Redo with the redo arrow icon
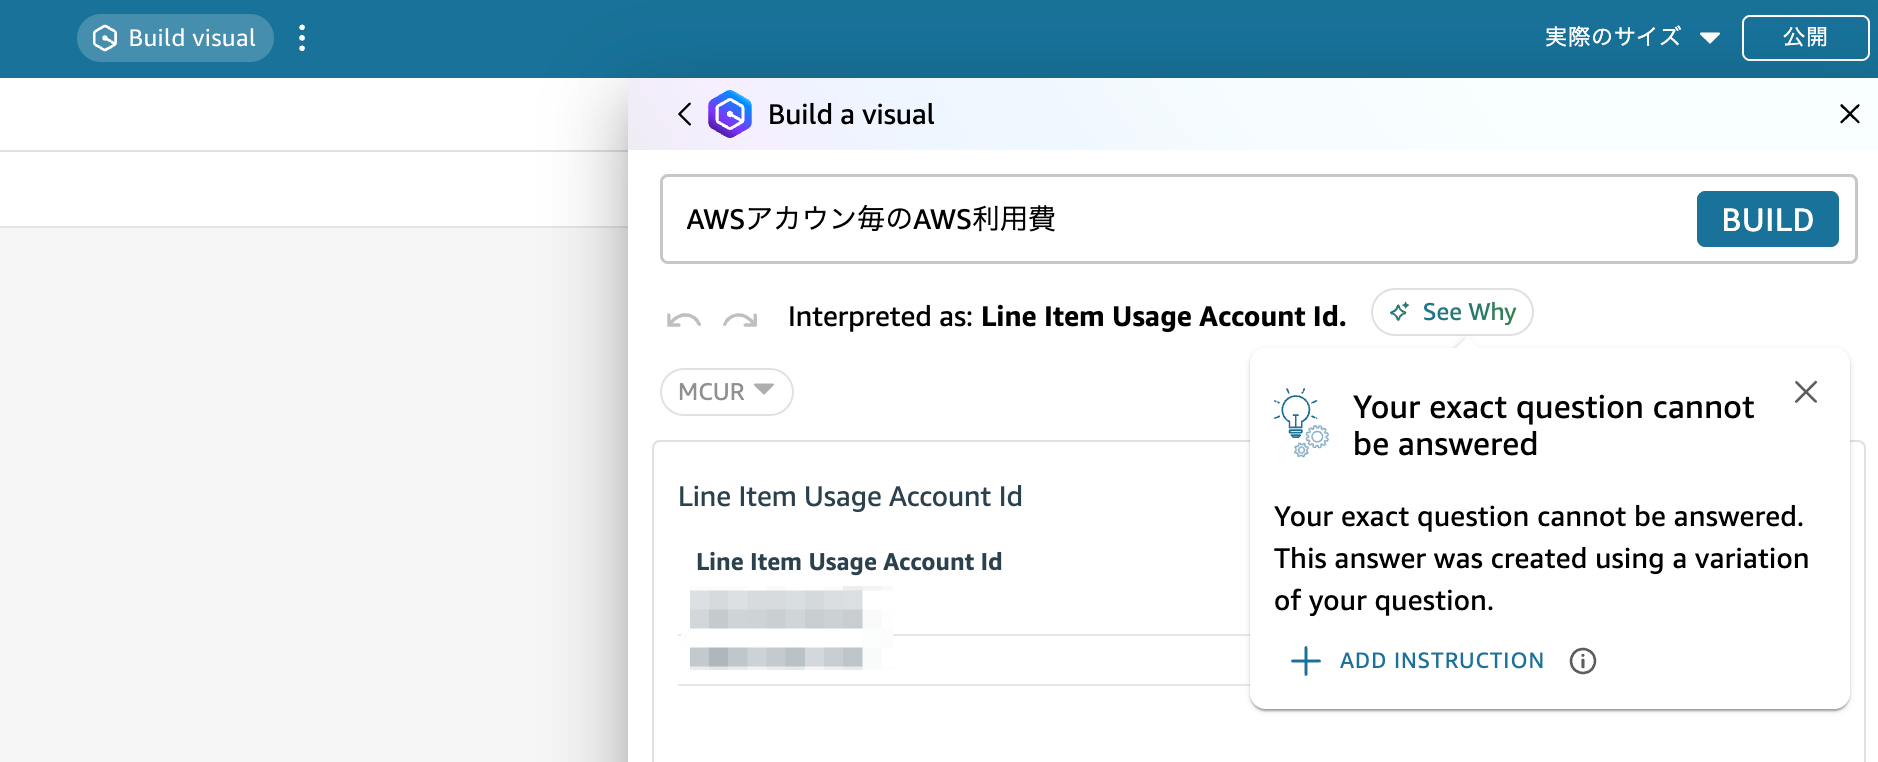The height and width of the screenshot is (762, 1878). (740, 320)
